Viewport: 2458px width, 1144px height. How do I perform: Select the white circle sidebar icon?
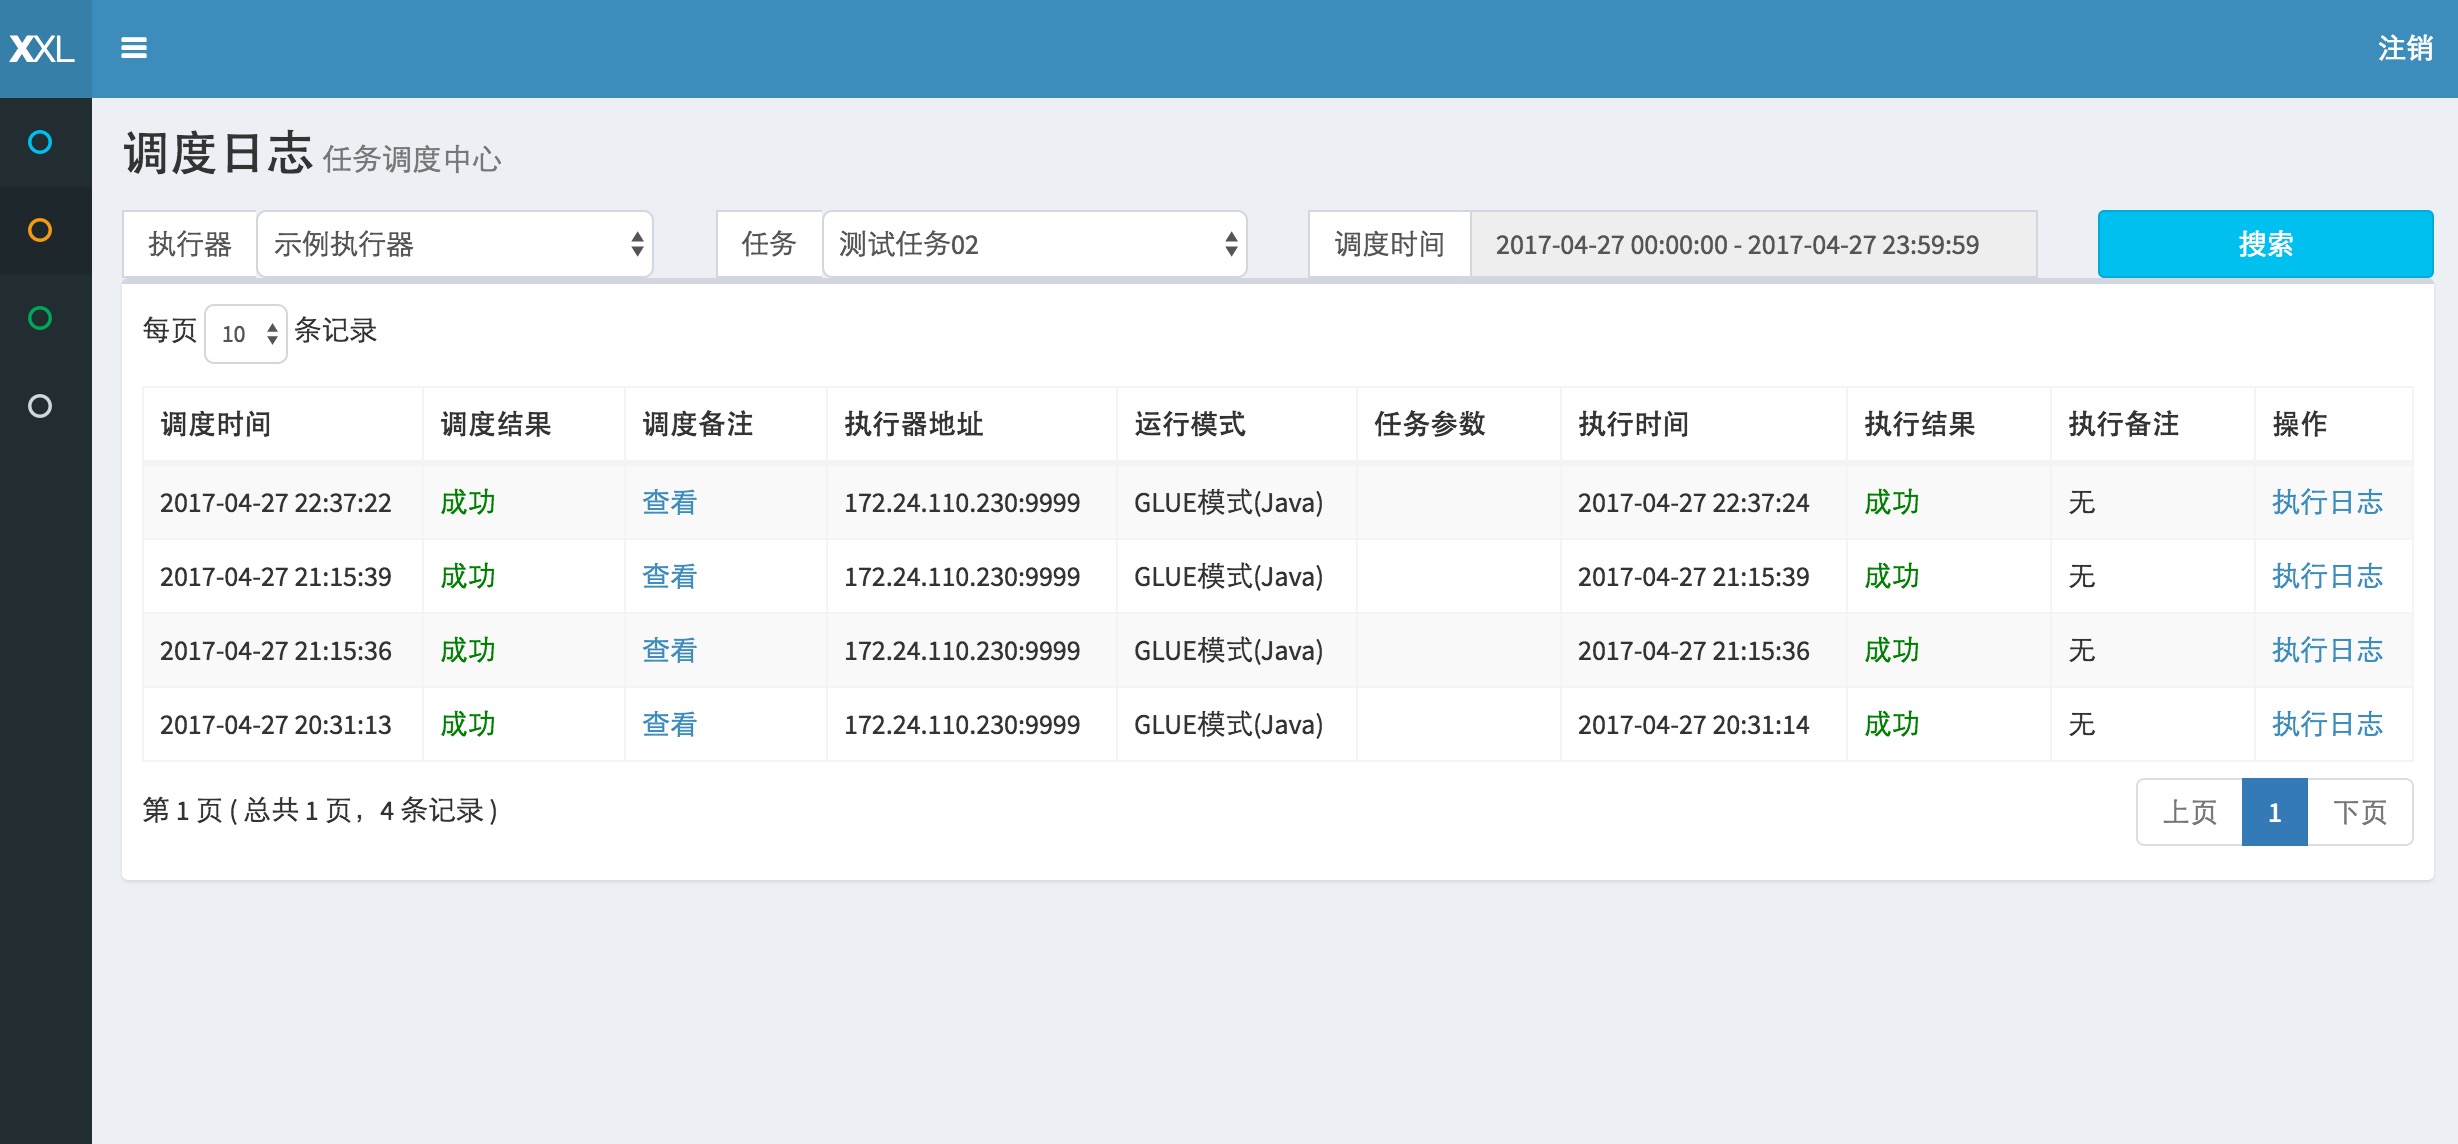click(41, 405)
